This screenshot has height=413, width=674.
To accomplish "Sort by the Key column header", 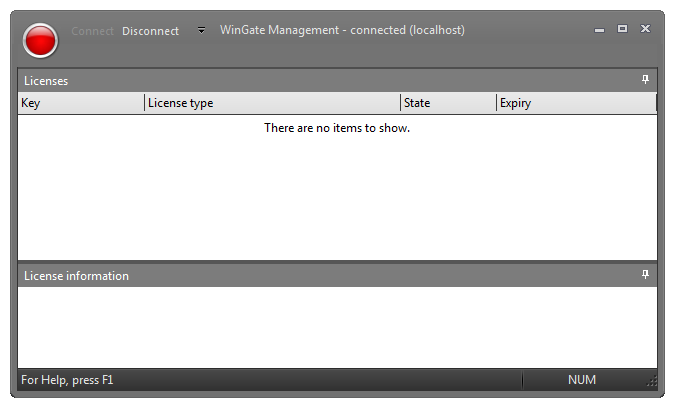I will (x=81, y=103).
